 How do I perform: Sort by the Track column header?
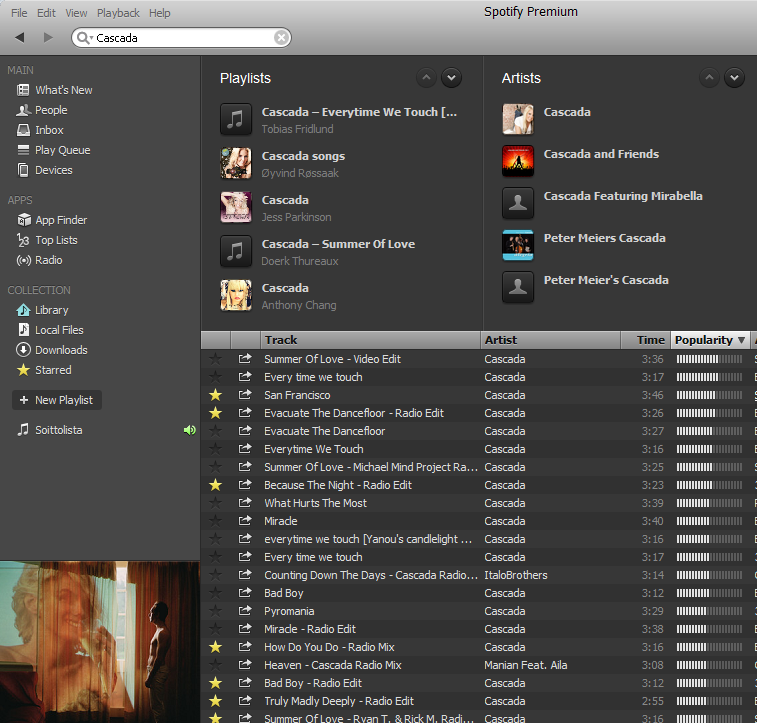point(370,340)
